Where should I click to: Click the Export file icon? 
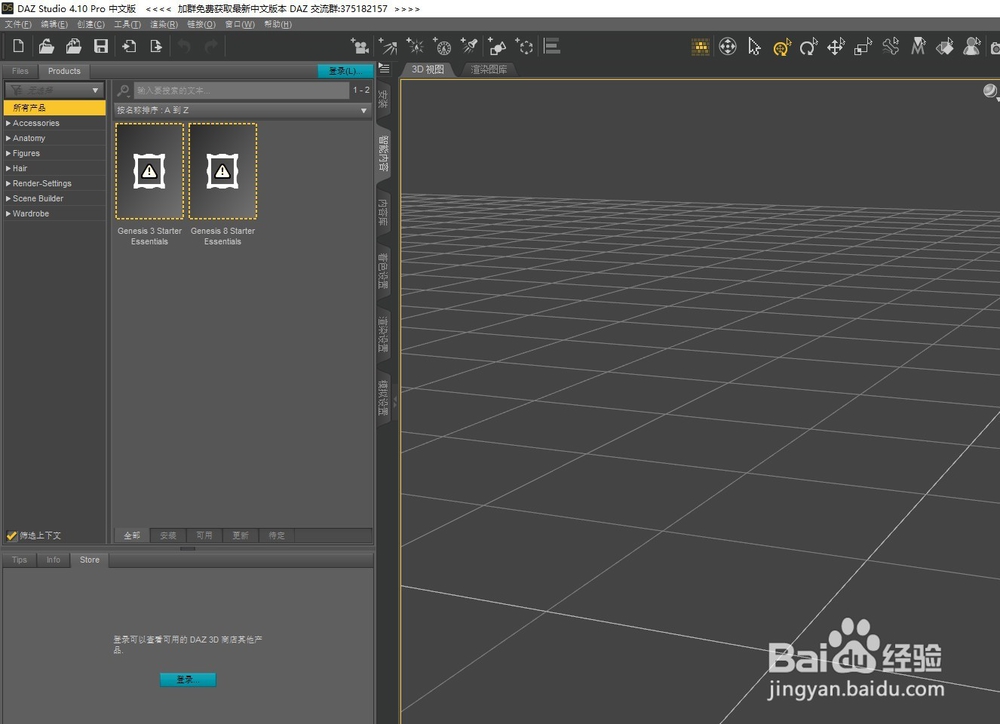click(156, 46)
